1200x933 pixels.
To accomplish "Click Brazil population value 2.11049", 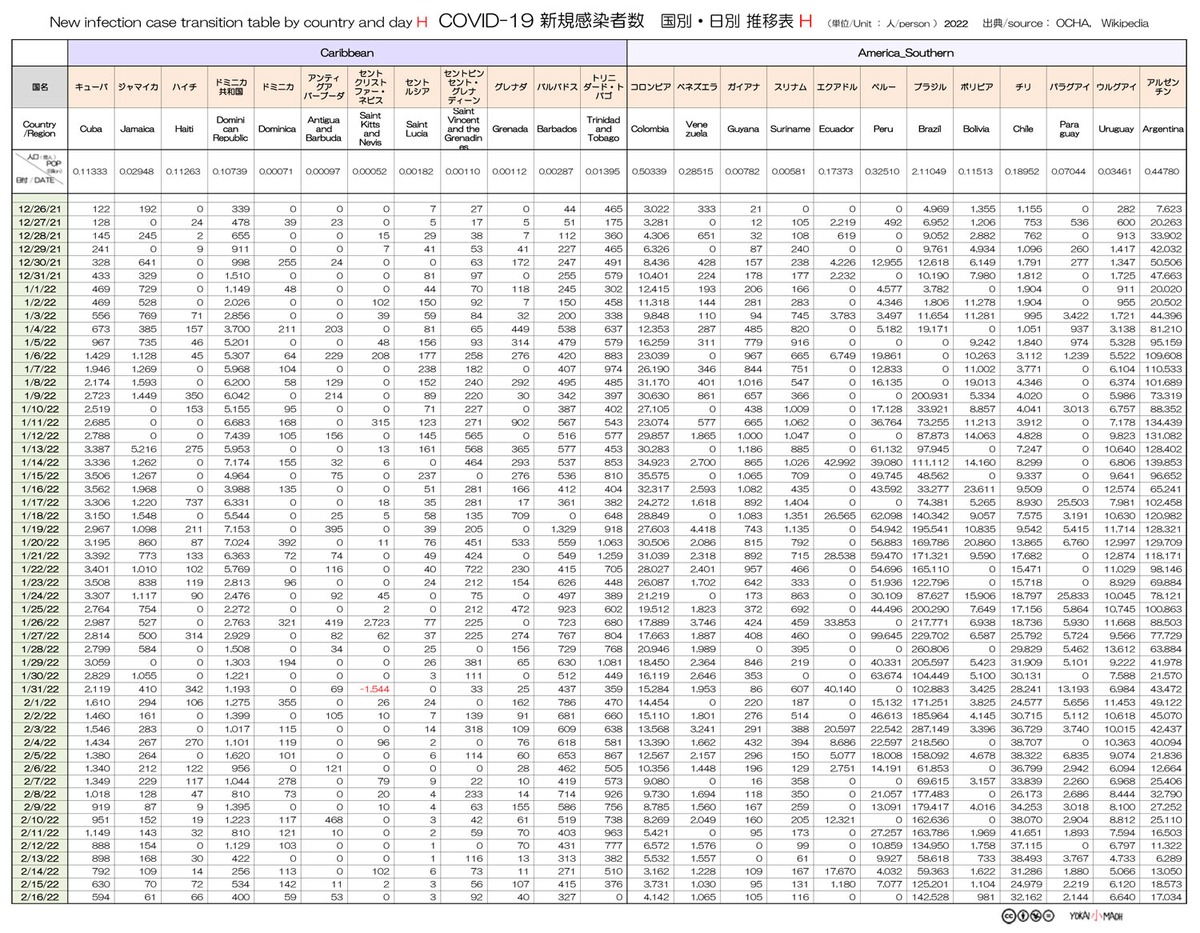I will (929, 172).
